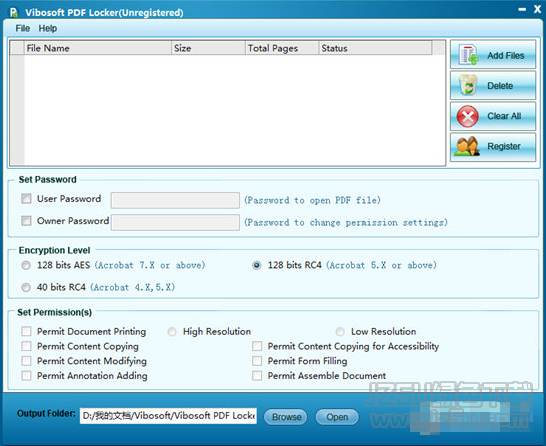
Task: Click the Open output folder button
Action: click(x=337, y=417)
